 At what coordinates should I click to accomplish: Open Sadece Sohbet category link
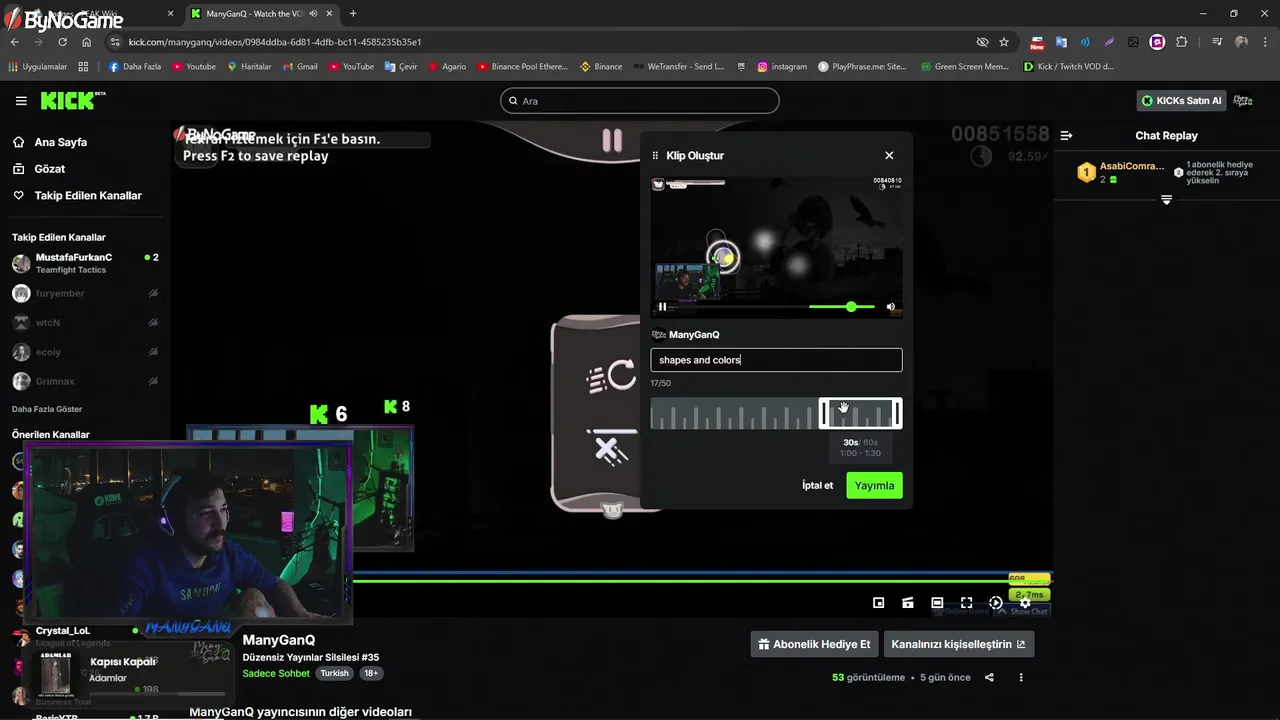pos(276,674)
